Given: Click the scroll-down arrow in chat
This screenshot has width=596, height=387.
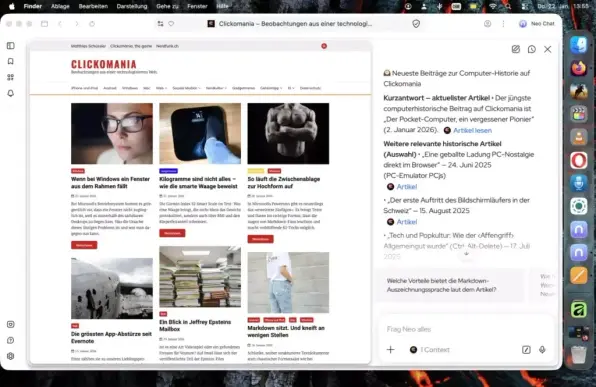Looking at the screenshot, I should (466, 253).
